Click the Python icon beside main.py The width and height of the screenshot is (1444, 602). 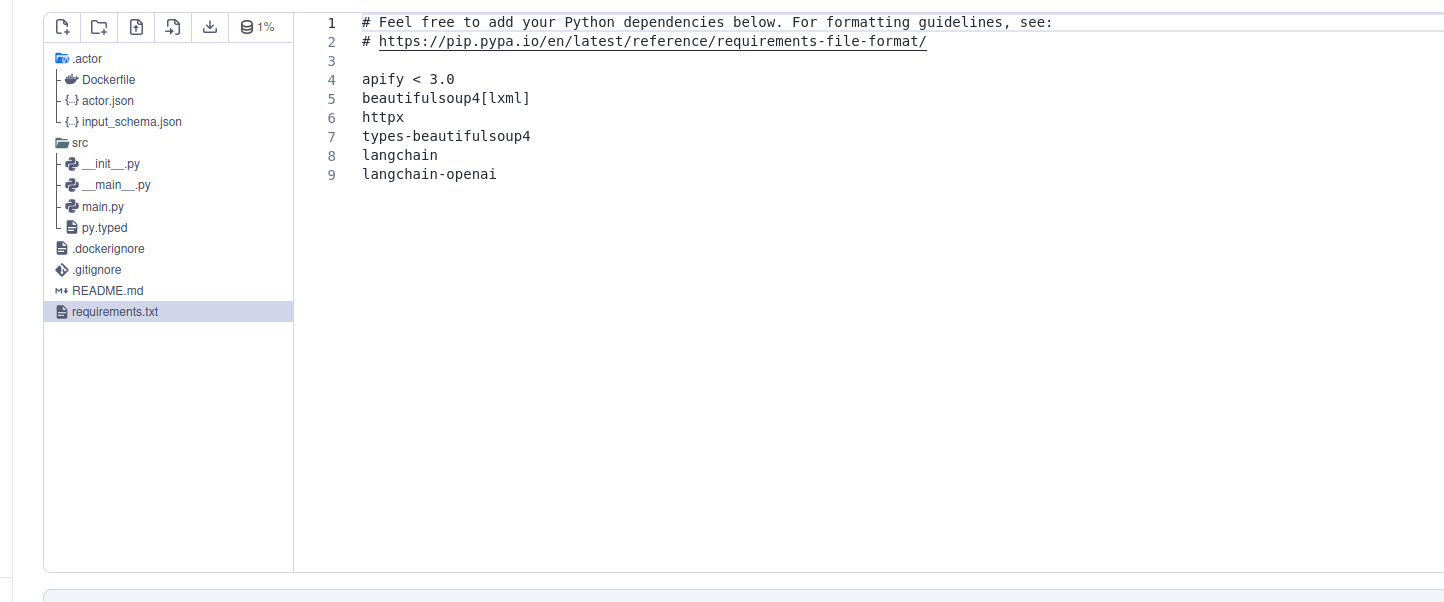(70, 206)
